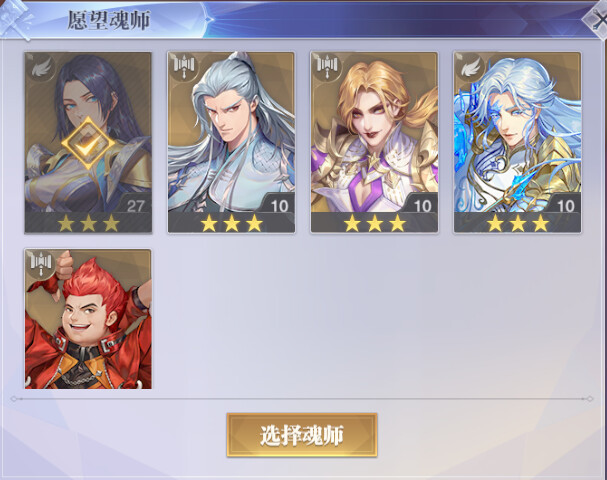Choose the blue-haired ice hero card
Screen dimensions: 607x480
(518, 142)
